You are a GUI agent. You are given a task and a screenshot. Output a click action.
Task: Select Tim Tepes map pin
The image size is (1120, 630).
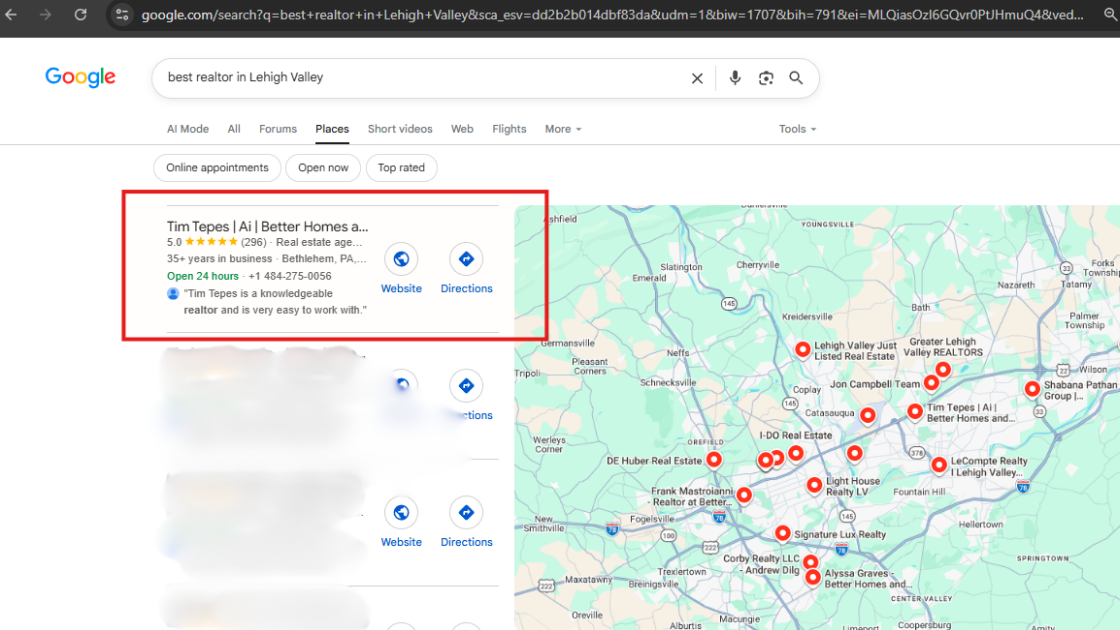tap(915, 411)
